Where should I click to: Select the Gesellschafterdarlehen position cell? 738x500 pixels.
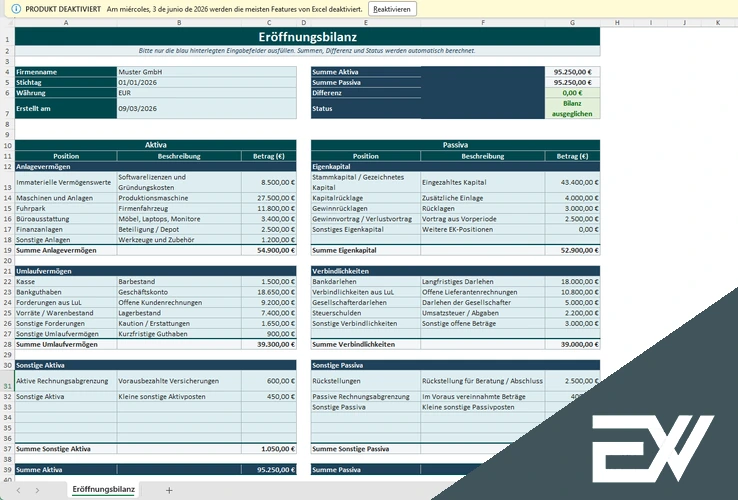coord(366,302)
